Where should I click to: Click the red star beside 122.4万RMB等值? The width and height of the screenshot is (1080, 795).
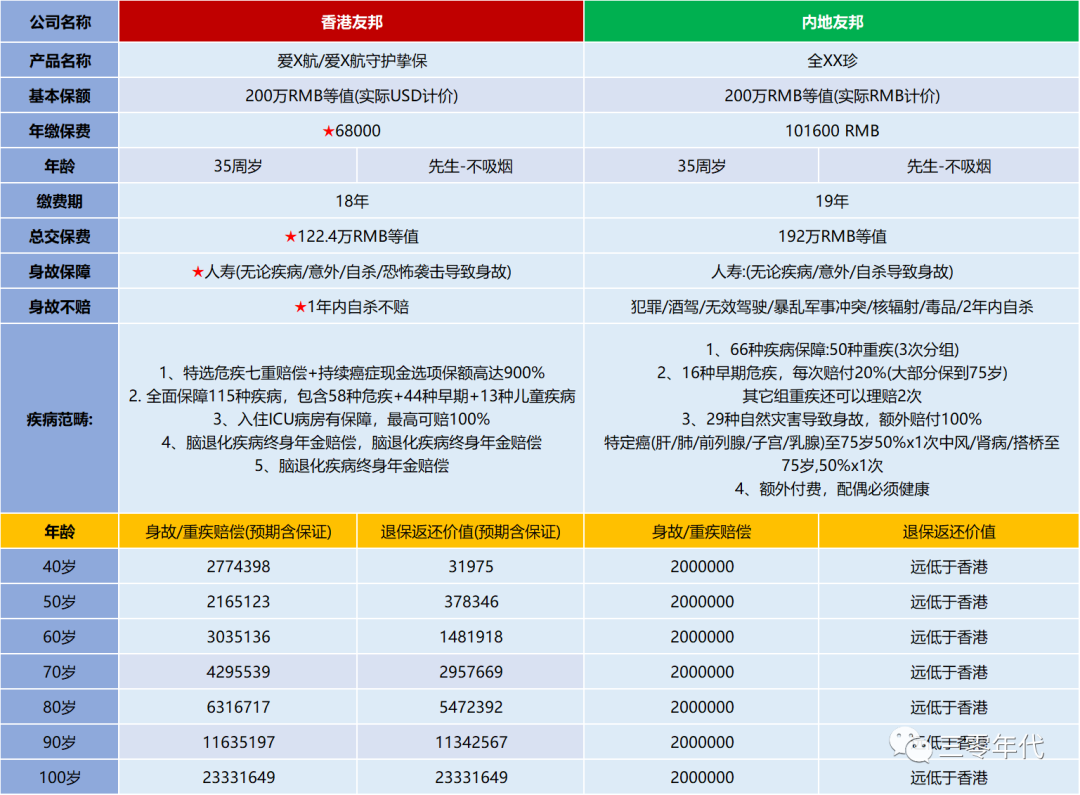(x=291, y=237)
